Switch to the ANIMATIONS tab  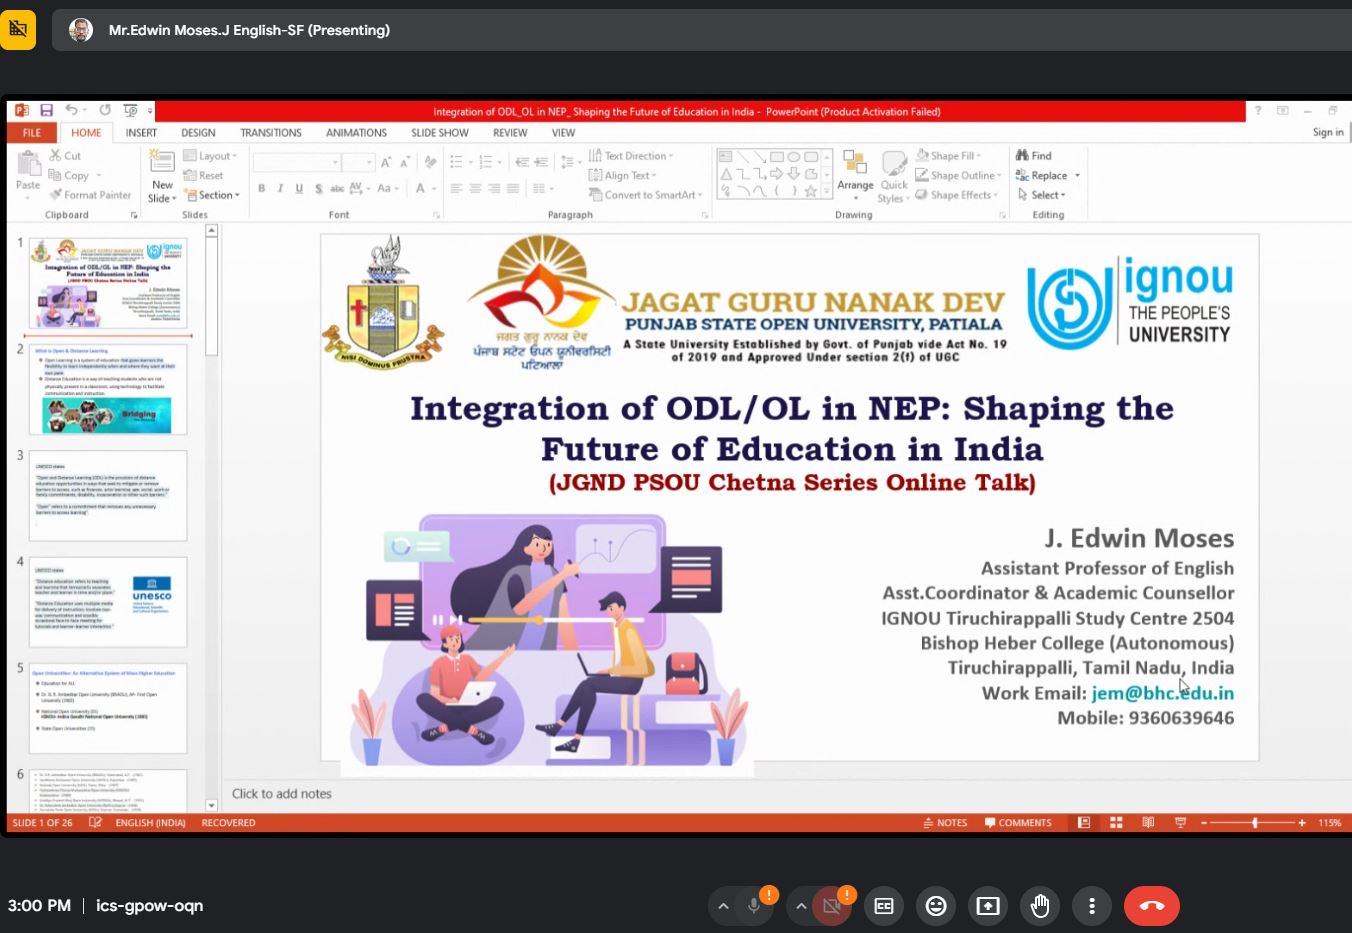coord(356,132)
